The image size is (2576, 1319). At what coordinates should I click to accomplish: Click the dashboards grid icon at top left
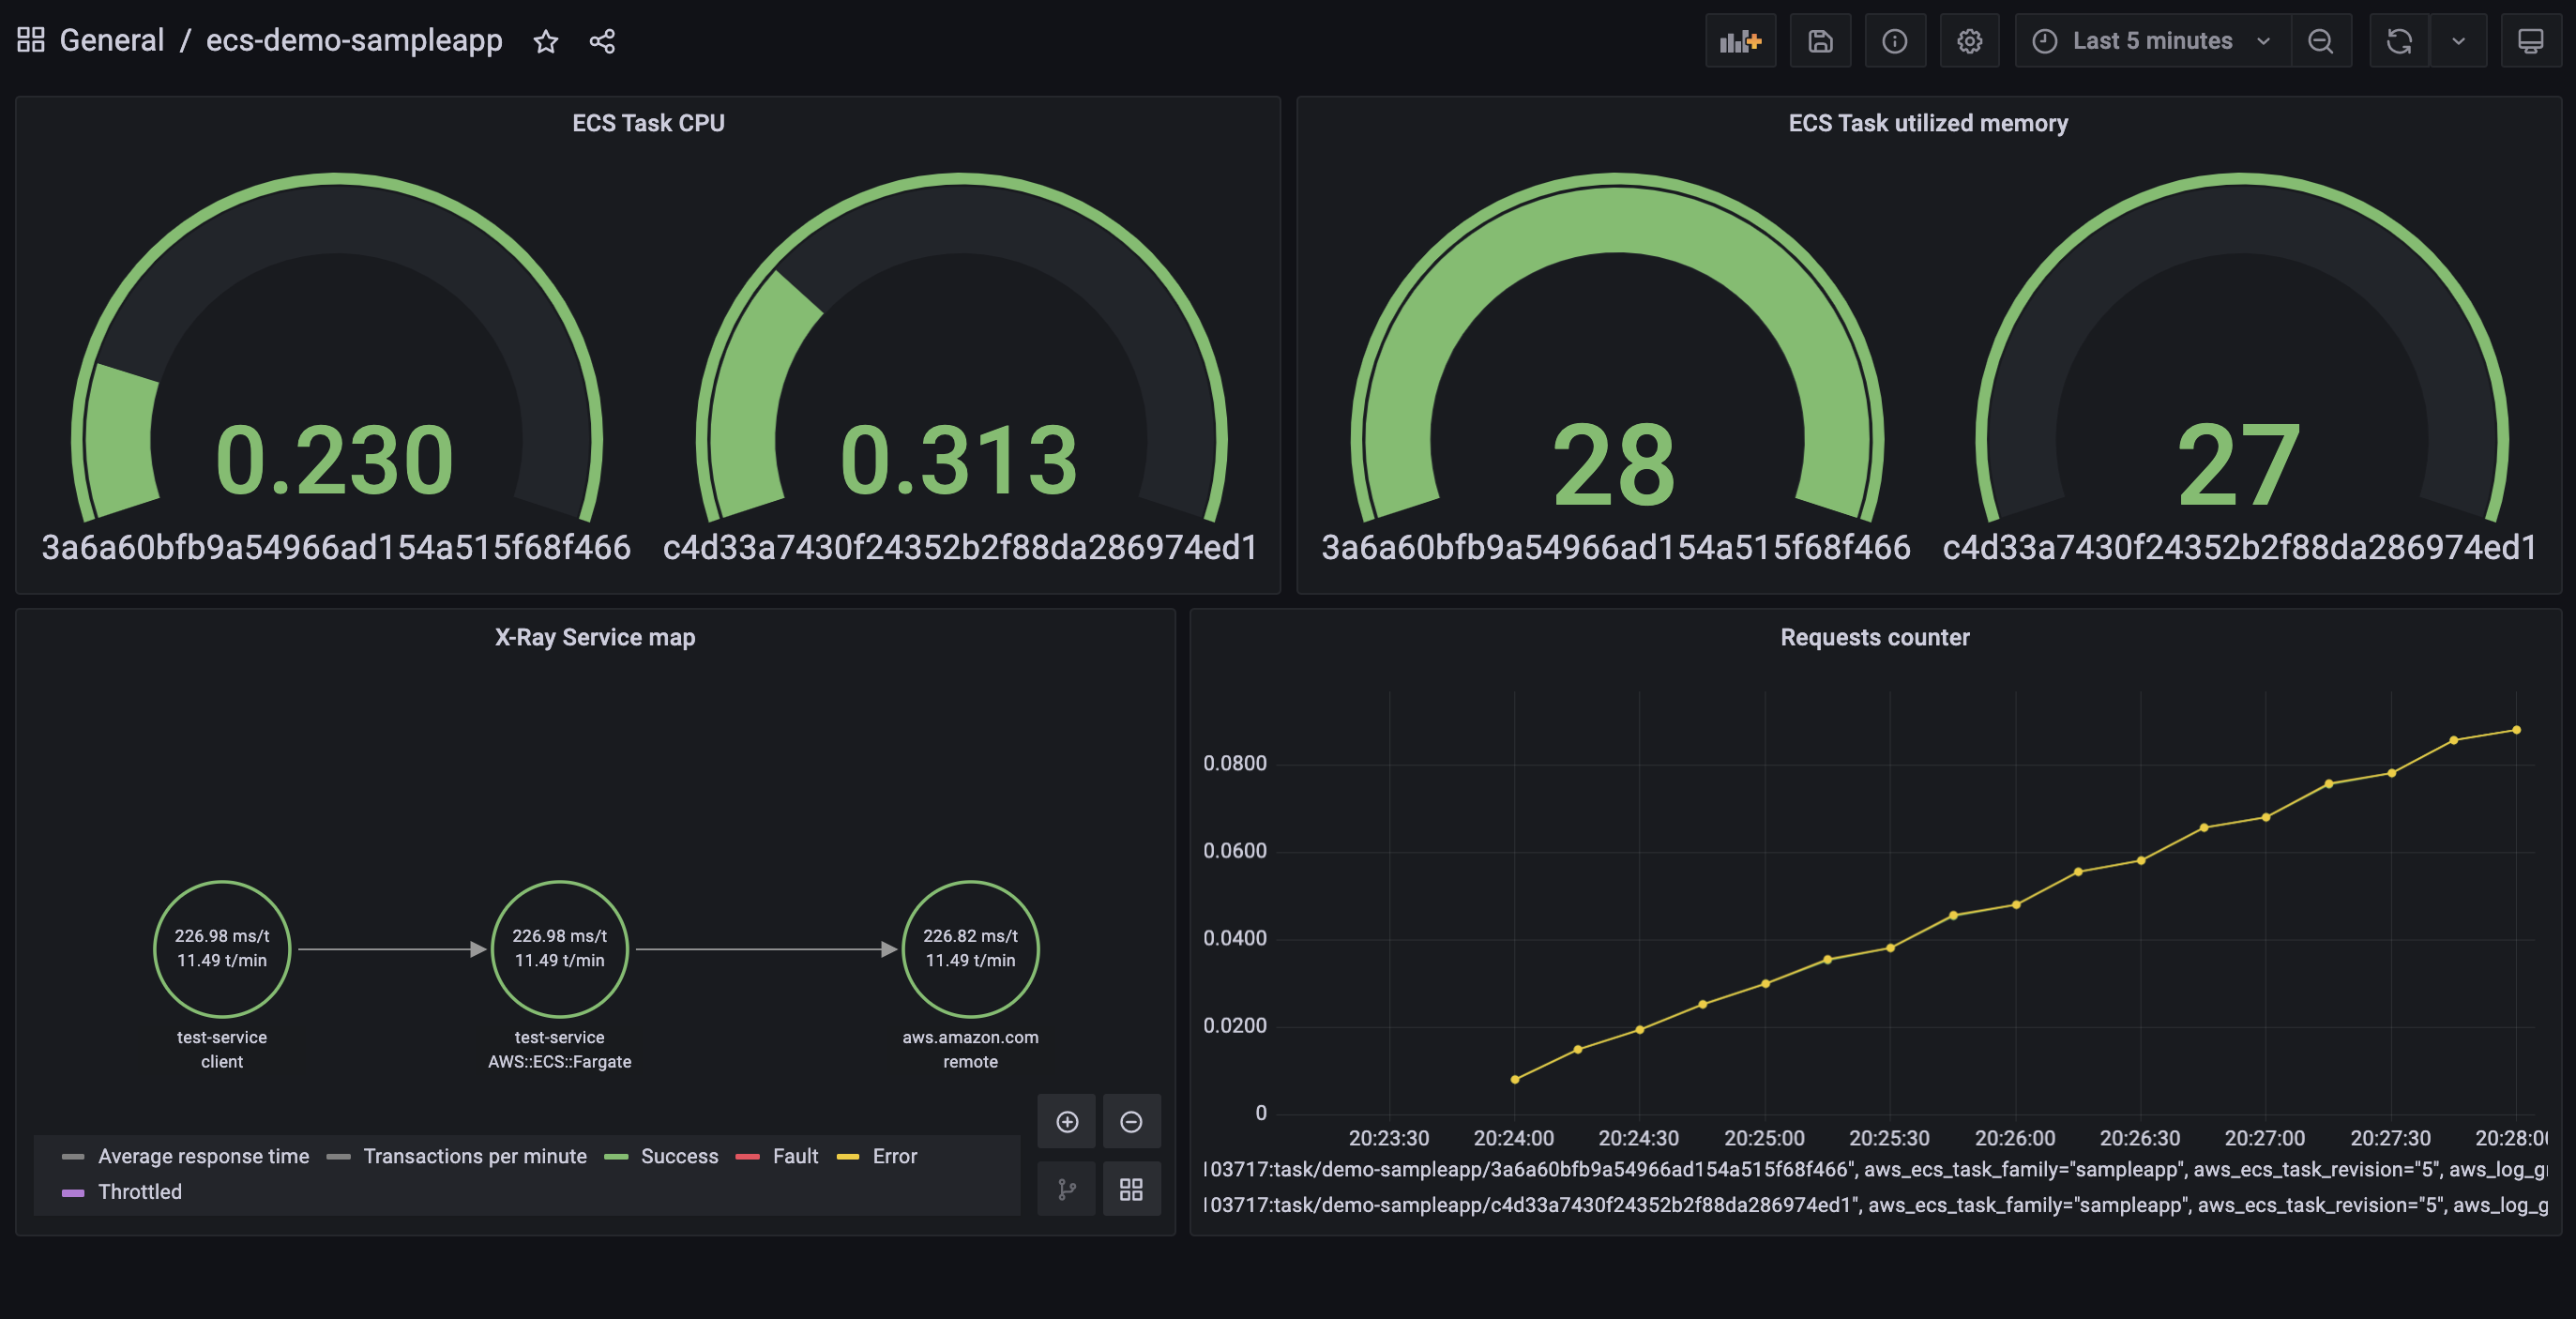[31, 40]
